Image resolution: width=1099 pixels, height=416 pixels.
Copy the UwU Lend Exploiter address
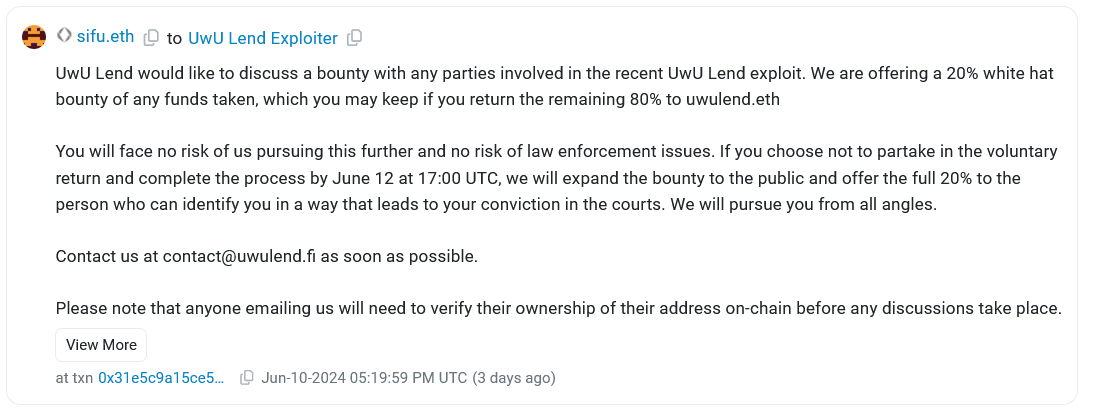click(x=355, y=38)
